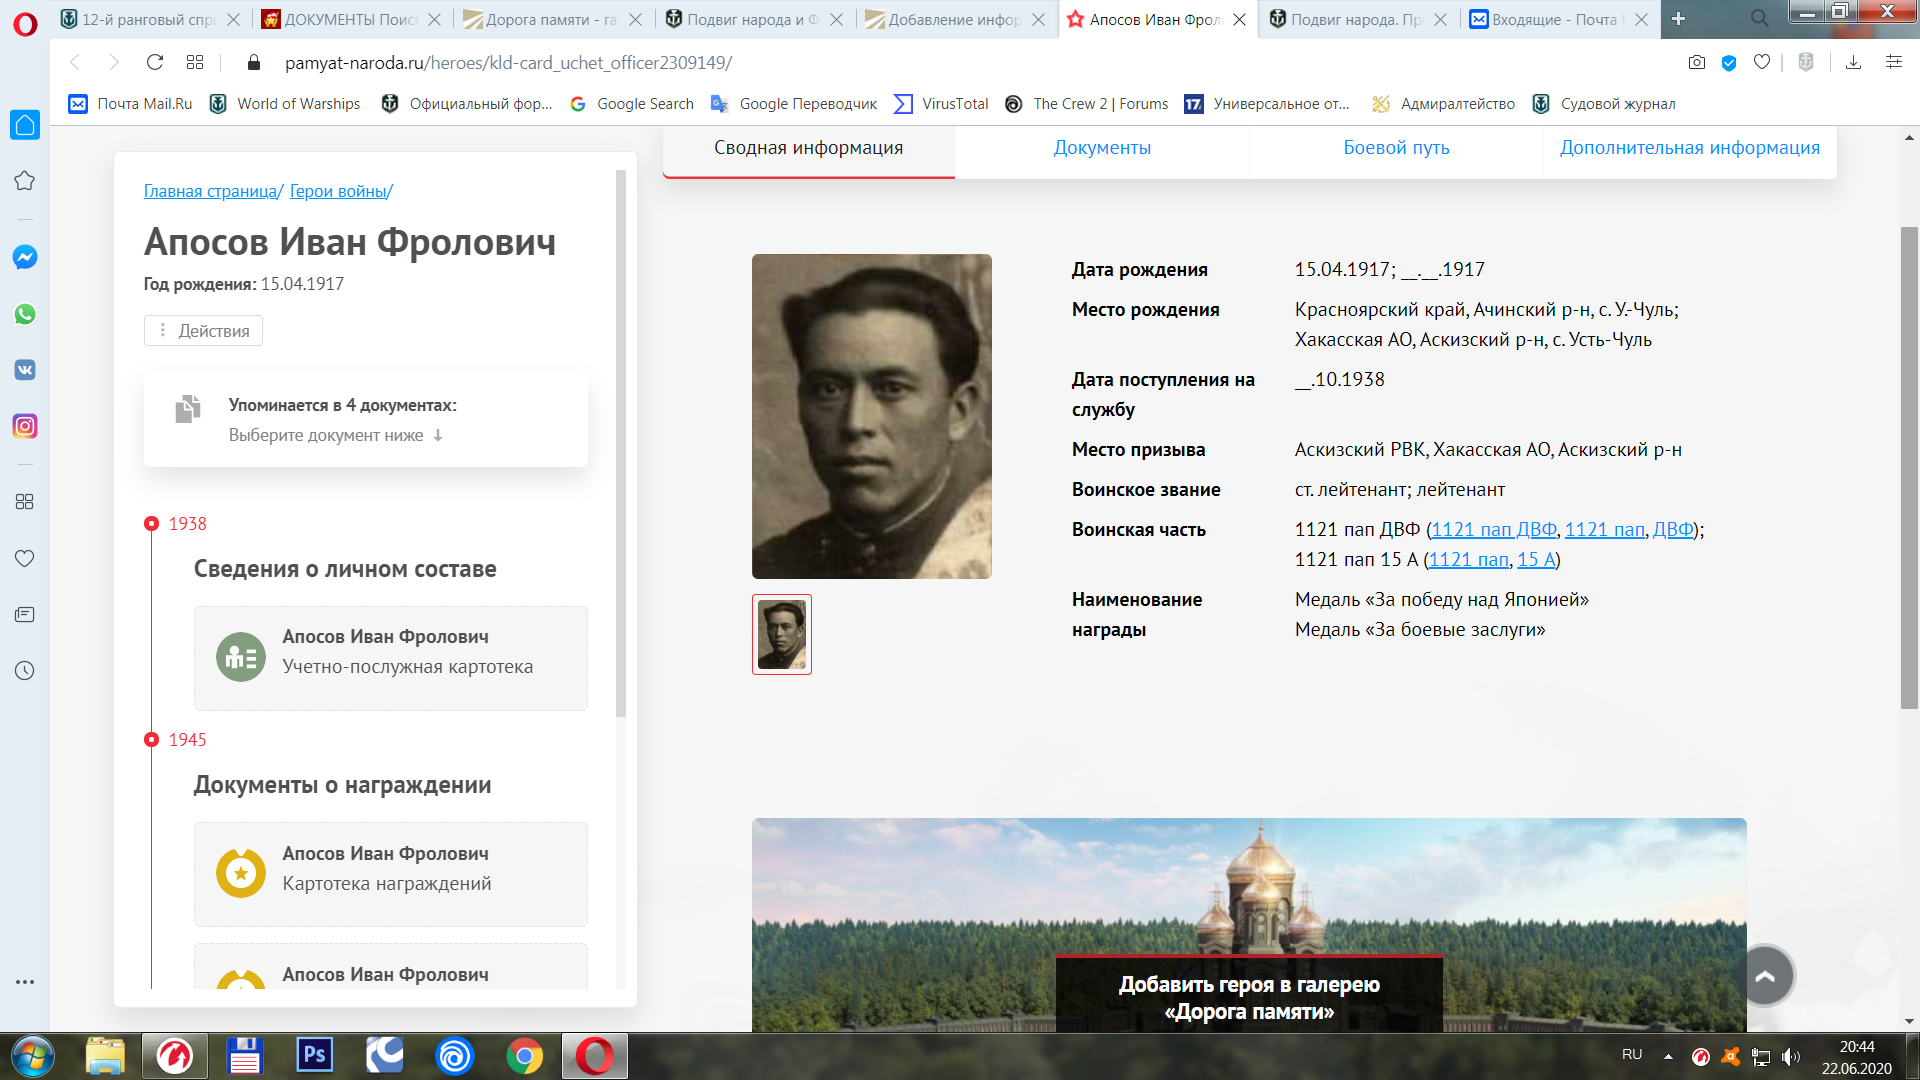Open the Герои войны breadcrumb link
The width and height of the screenshot is (1920, 1080).
pos(338,191)
